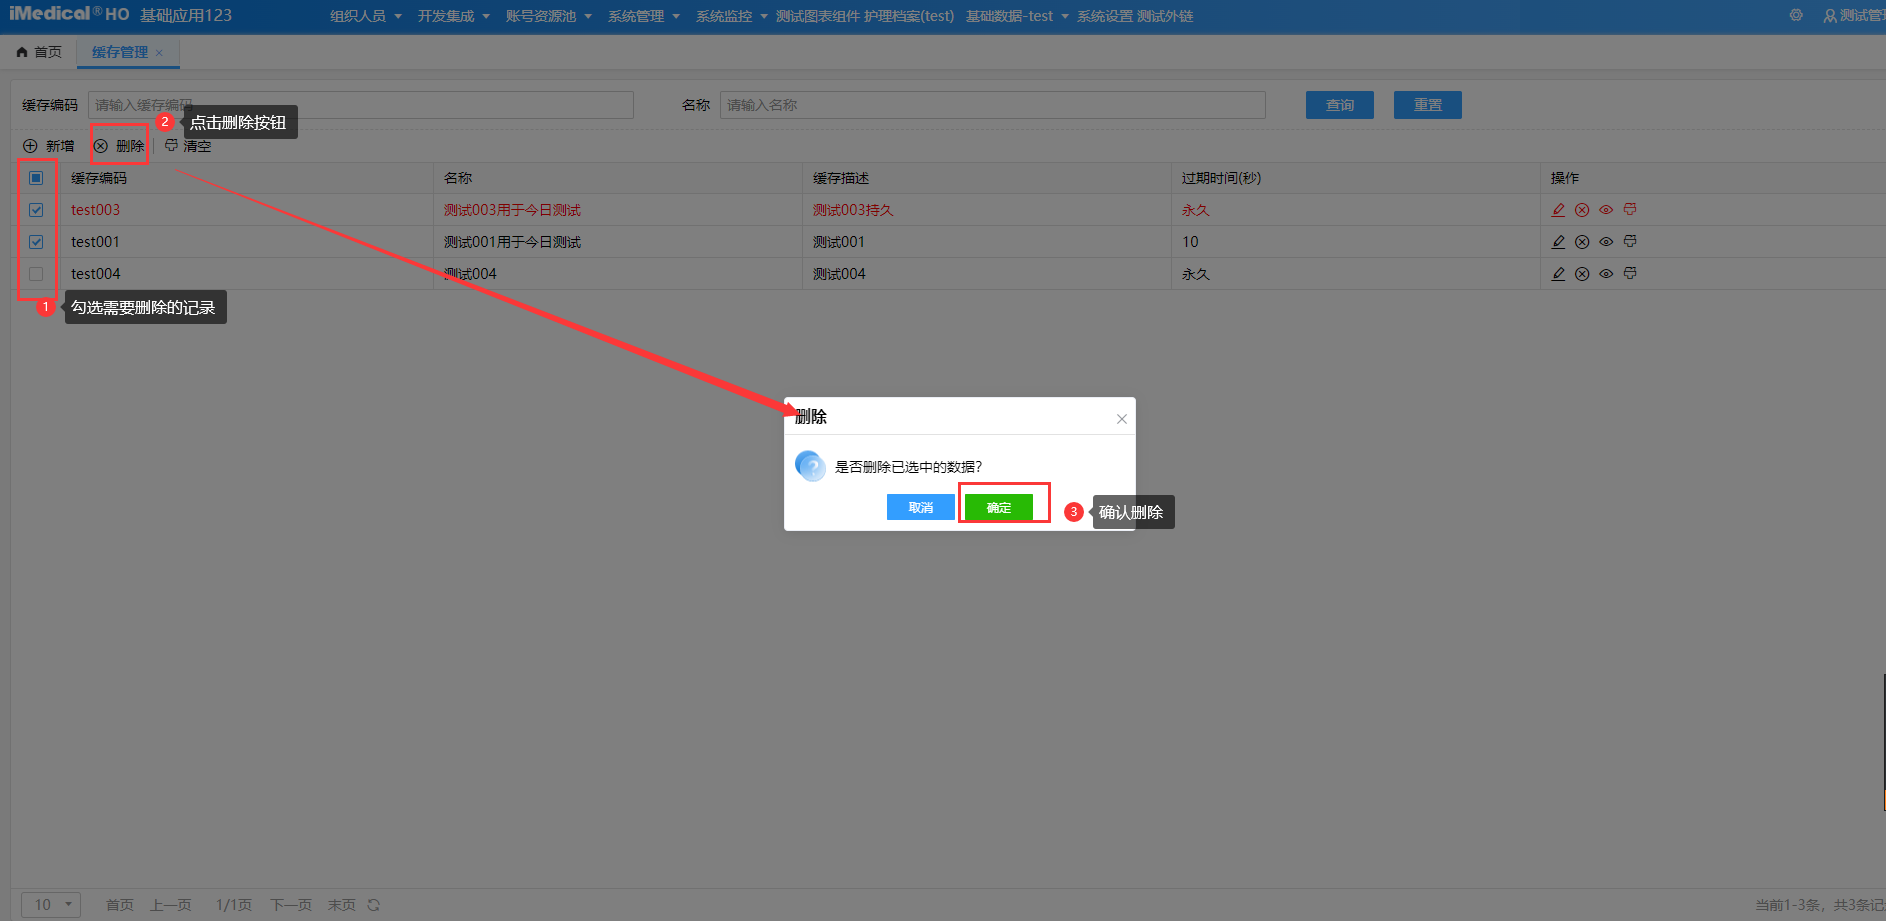Click the eye icon in test001 row
1886x921 pixels.
click(x=1606, y=242)
